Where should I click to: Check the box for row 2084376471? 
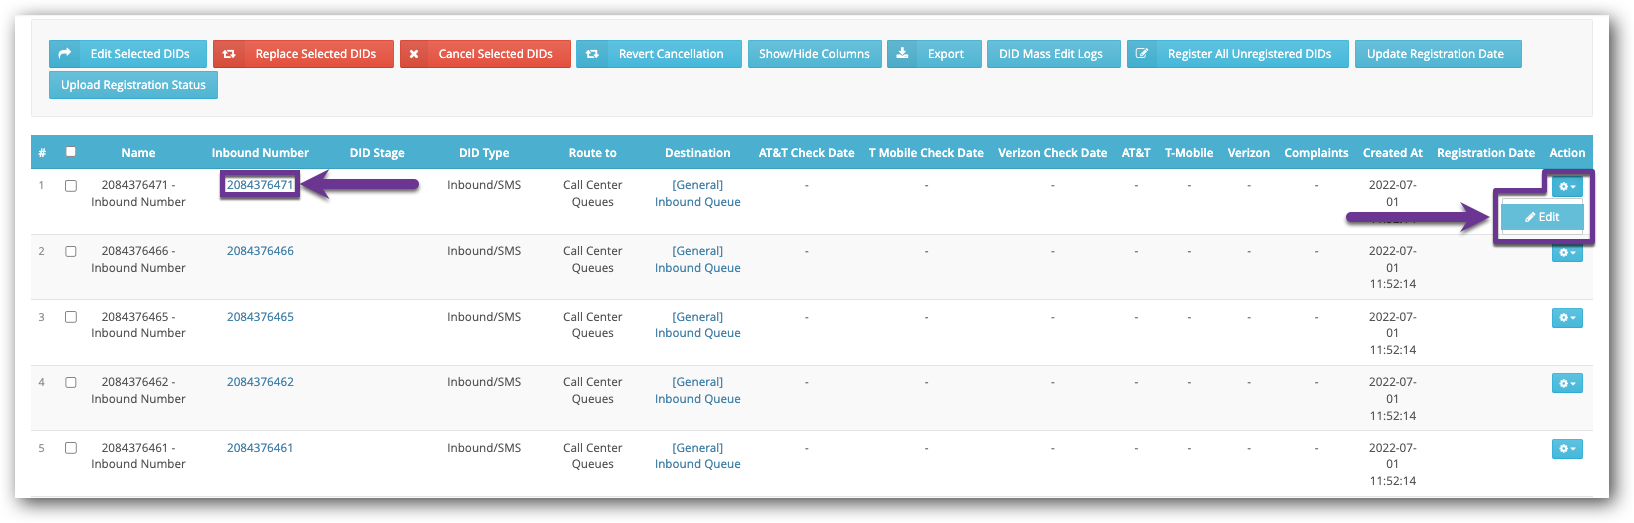tap(71, 186)
